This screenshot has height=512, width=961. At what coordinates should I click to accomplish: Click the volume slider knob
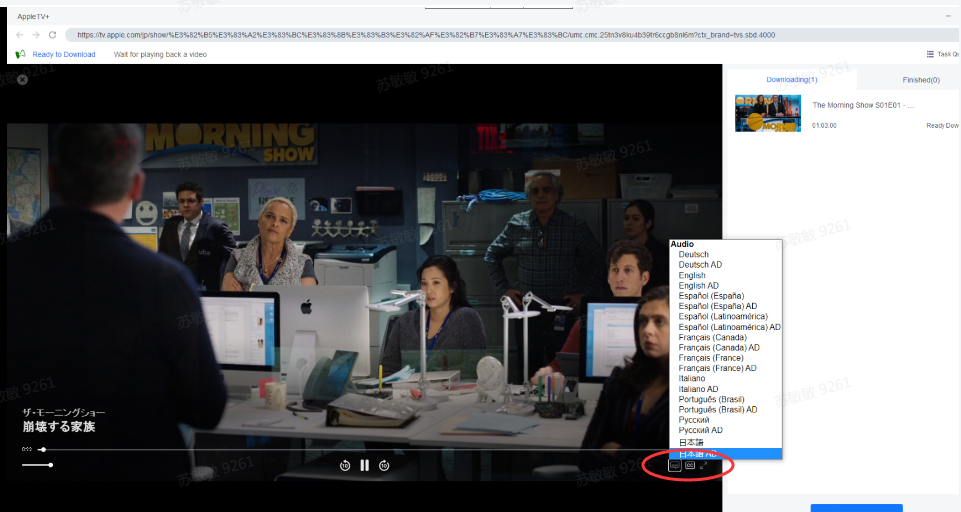pyautogui.click(x=50, y=465)
